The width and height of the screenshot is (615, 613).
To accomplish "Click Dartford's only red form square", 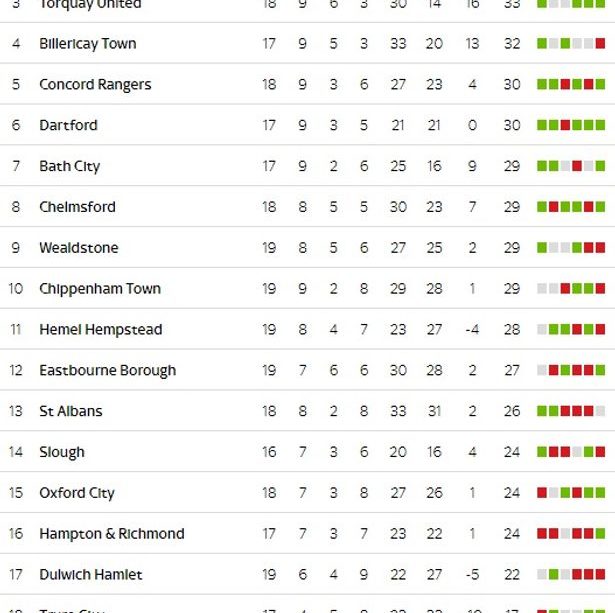I will [565, 126].
